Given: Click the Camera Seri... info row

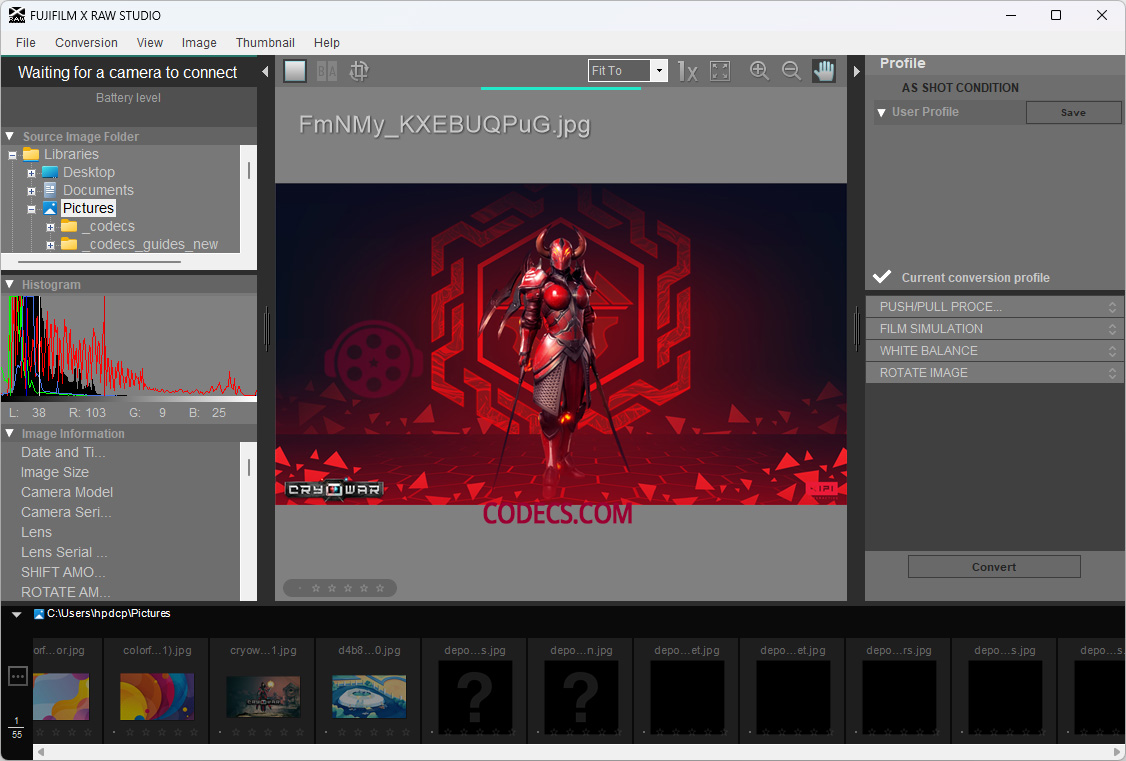Looking at the screenshot, I should (x=66, y=512).
